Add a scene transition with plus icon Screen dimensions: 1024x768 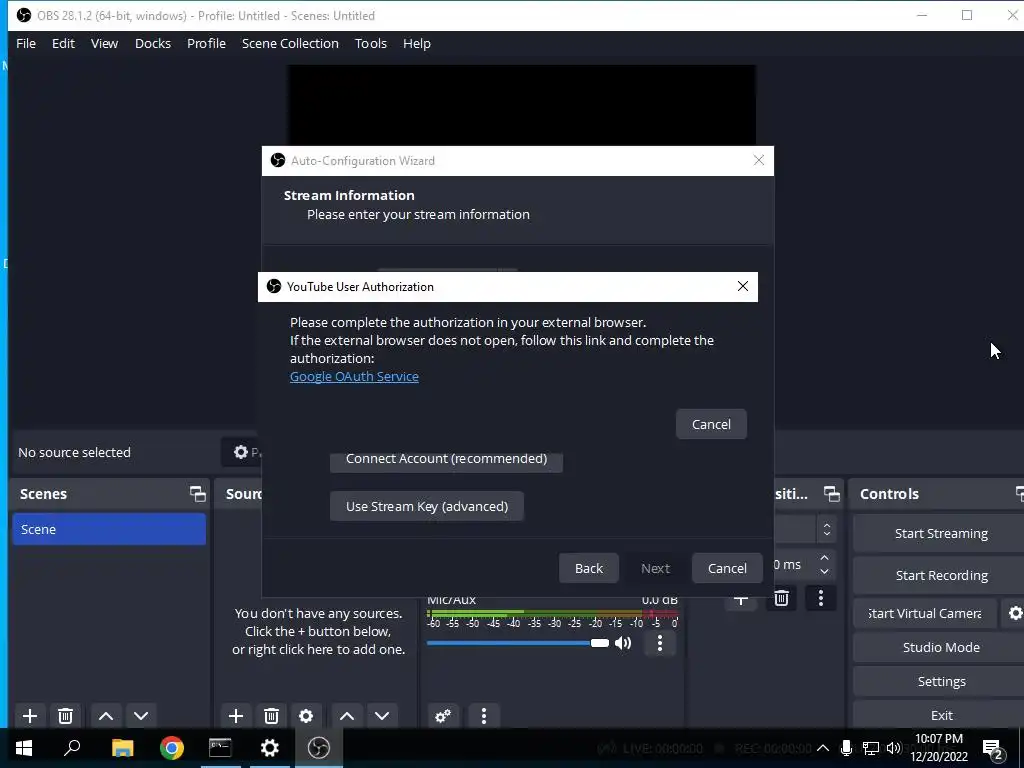click(x=741, y=600)
